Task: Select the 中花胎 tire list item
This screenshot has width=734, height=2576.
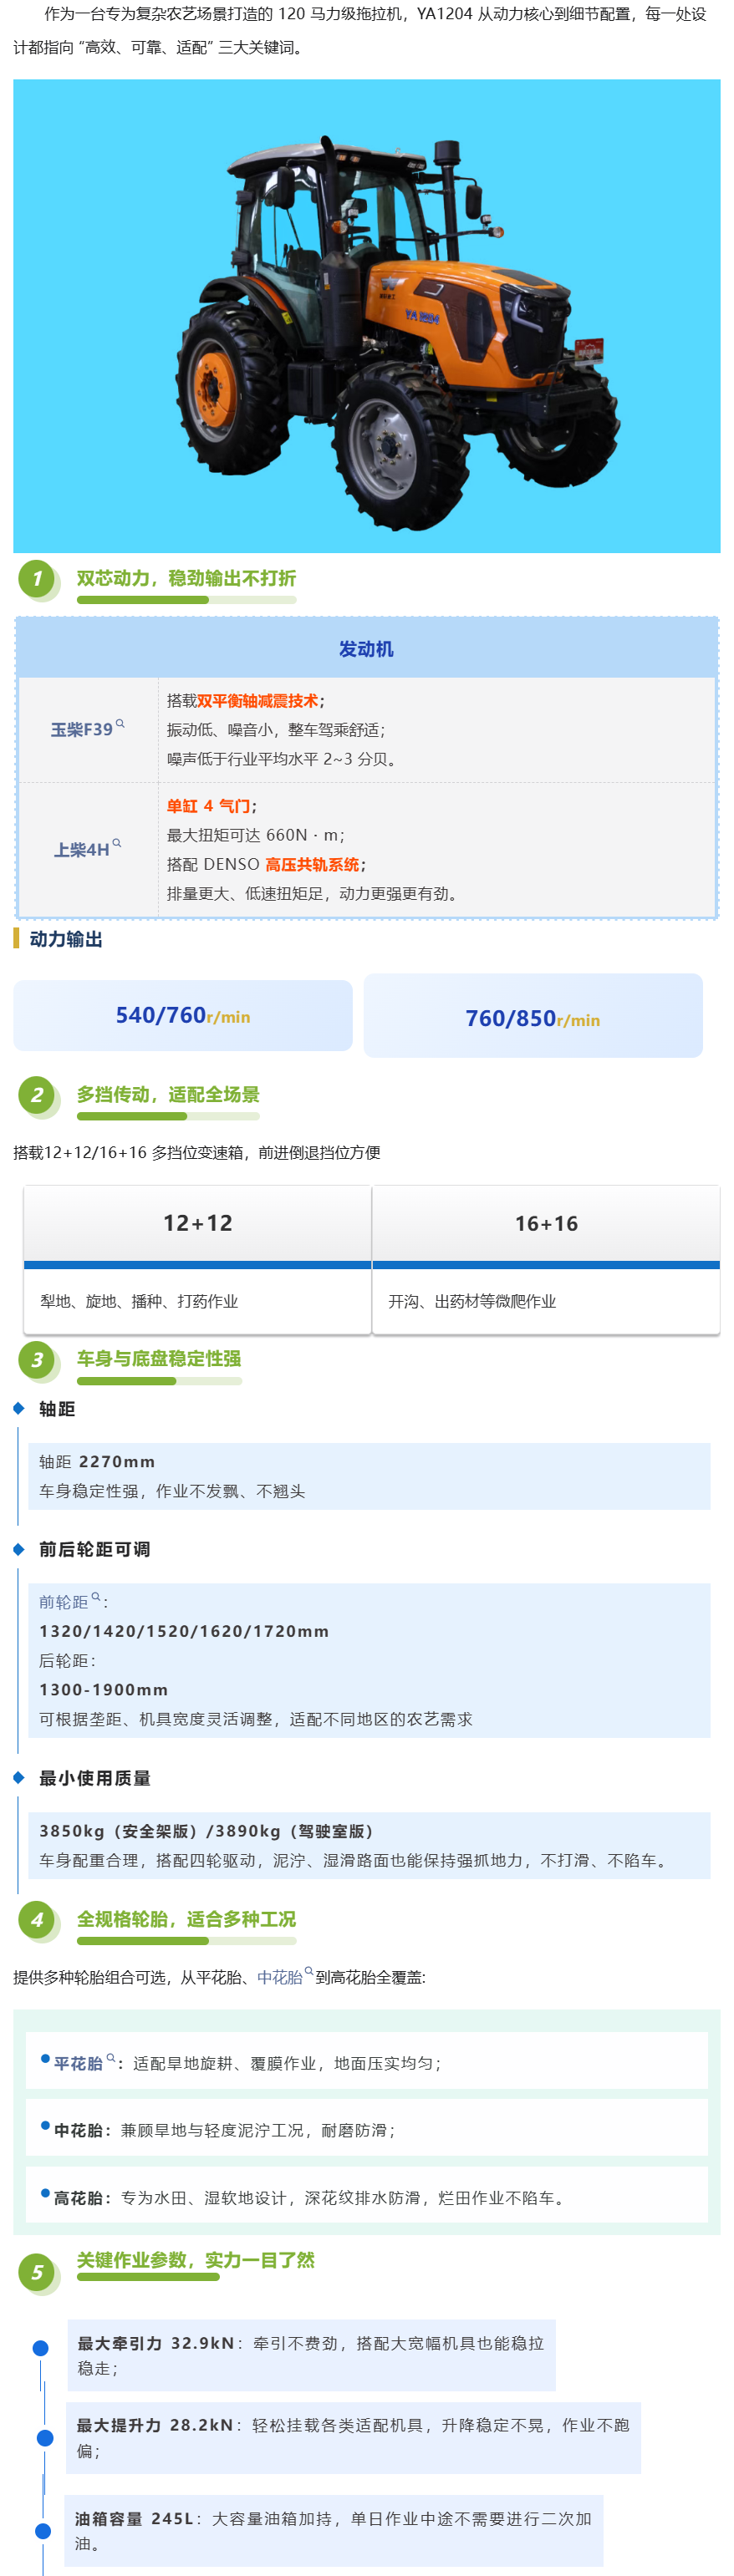Action: 366,2129
